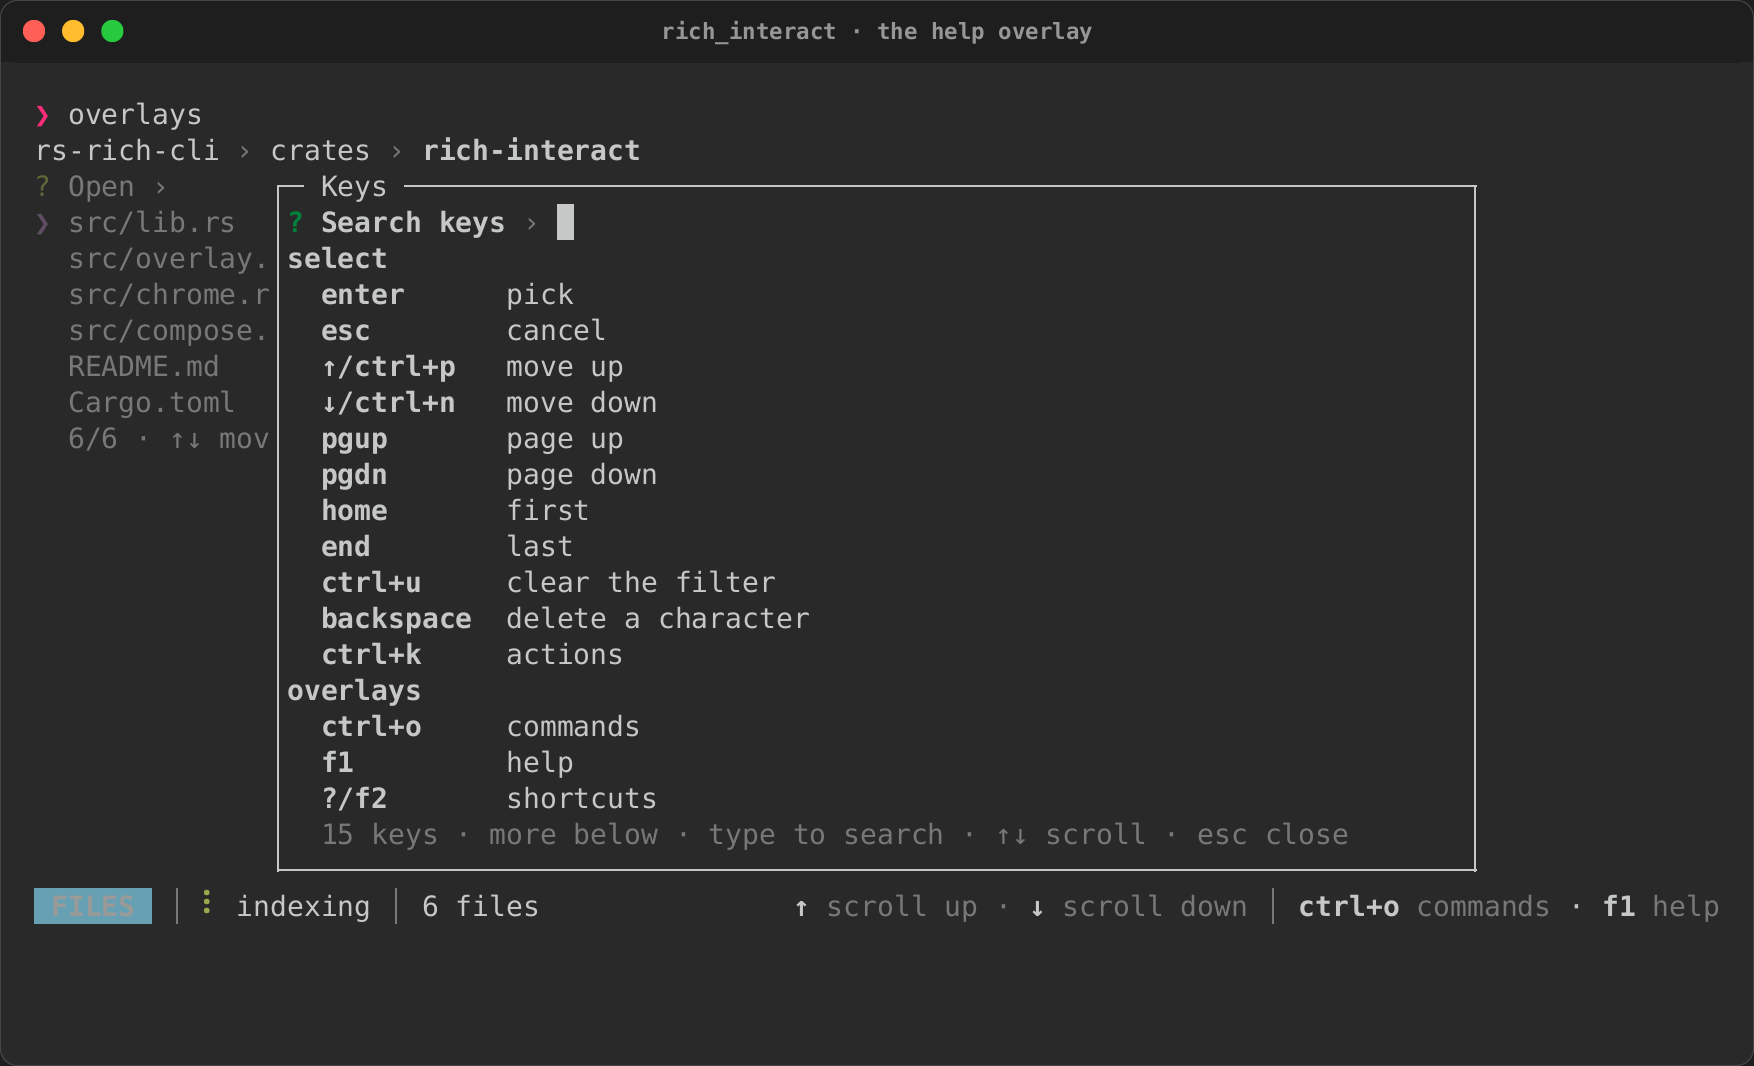The width and height of the screenshot is (1754, 1066).
Task: Click ctrl+o commands in the status bar
Action: [1423, 906]
